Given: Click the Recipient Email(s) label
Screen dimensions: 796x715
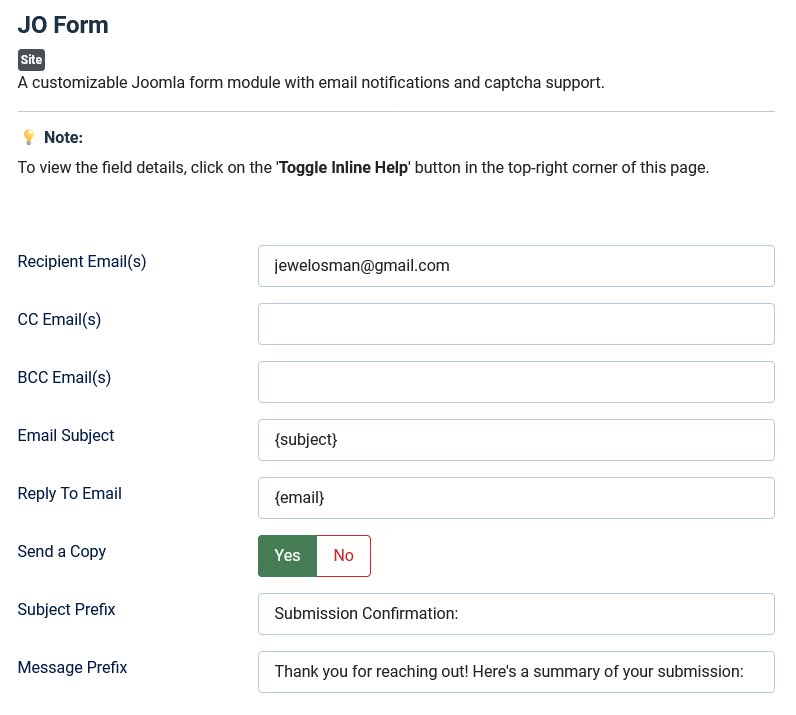Looking at the screenshot, I should point(82,262).
